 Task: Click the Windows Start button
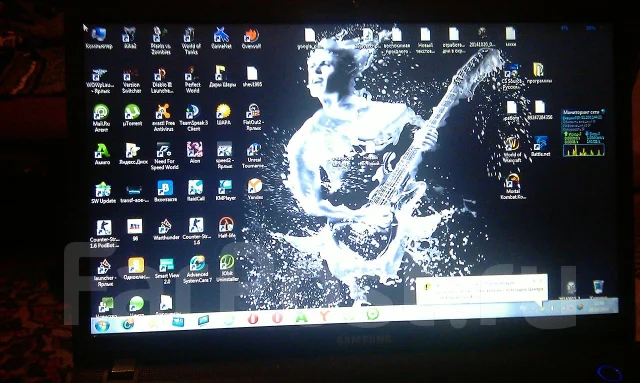pos(102,326)
